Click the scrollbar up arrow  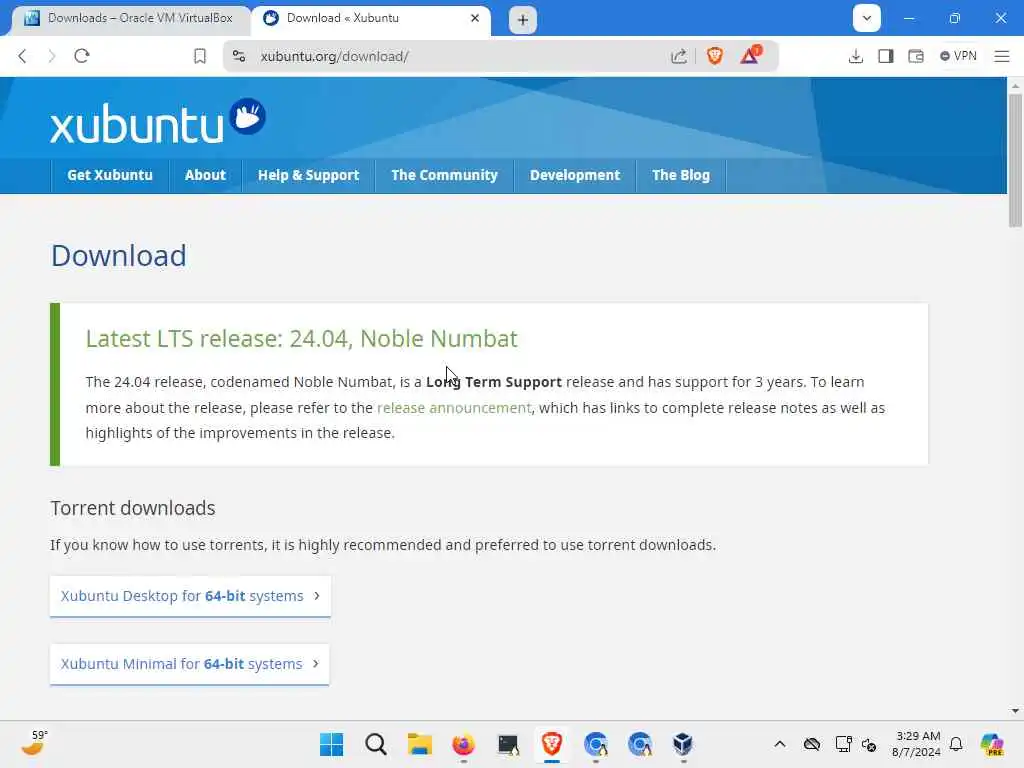(x=1015, y=85)
